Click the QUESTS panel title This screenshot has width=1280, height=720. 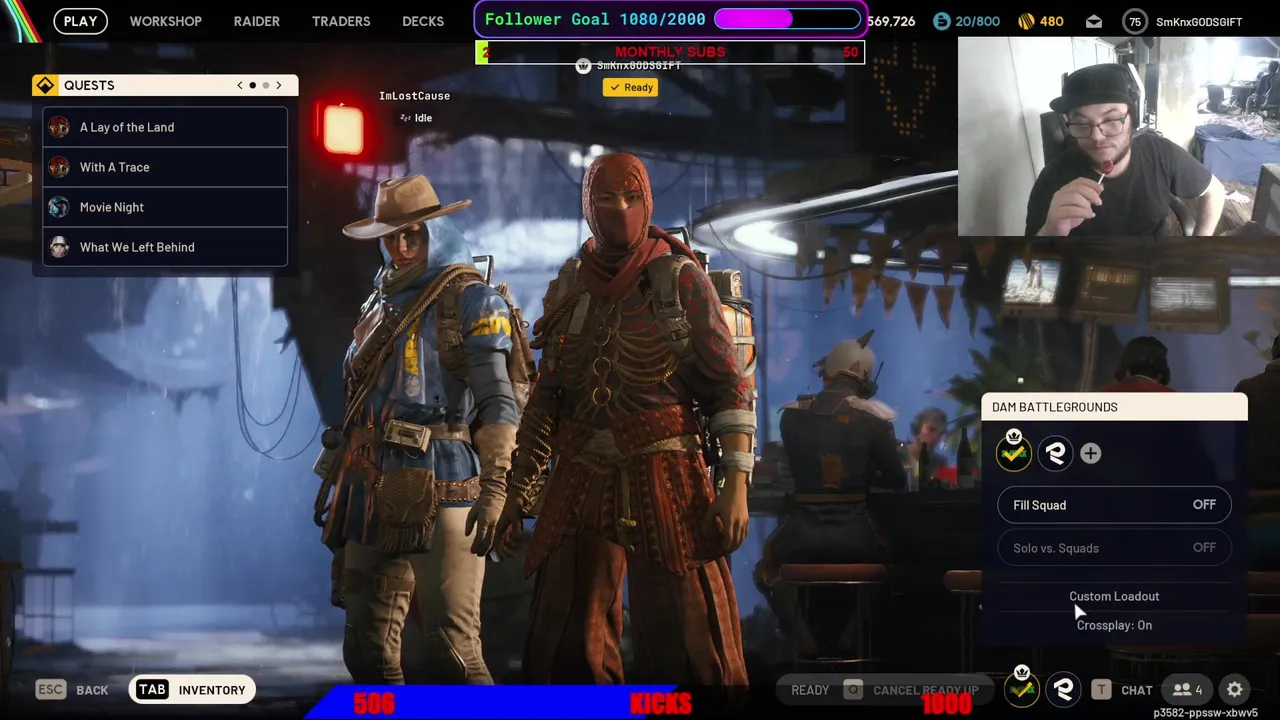[x=89, y=85]
